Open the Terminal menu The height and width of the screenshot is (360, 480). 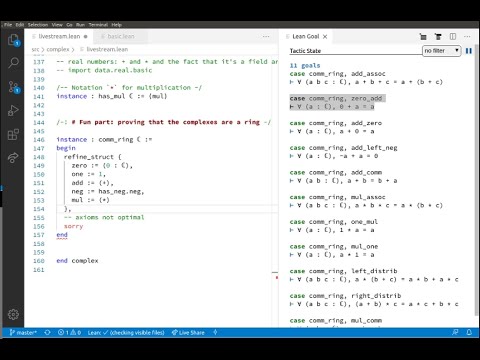point(98,25)
